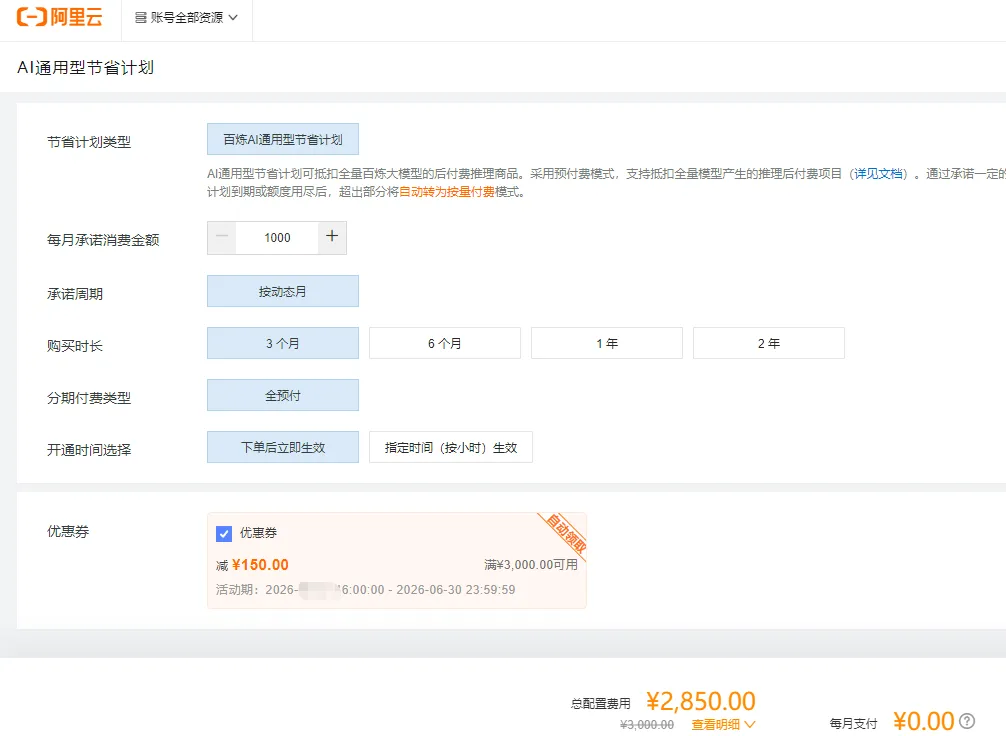This screenshot has width=1006, height=736.
Task: Focus the 1000 commitment amount field
Action: [x=277, y=237]
